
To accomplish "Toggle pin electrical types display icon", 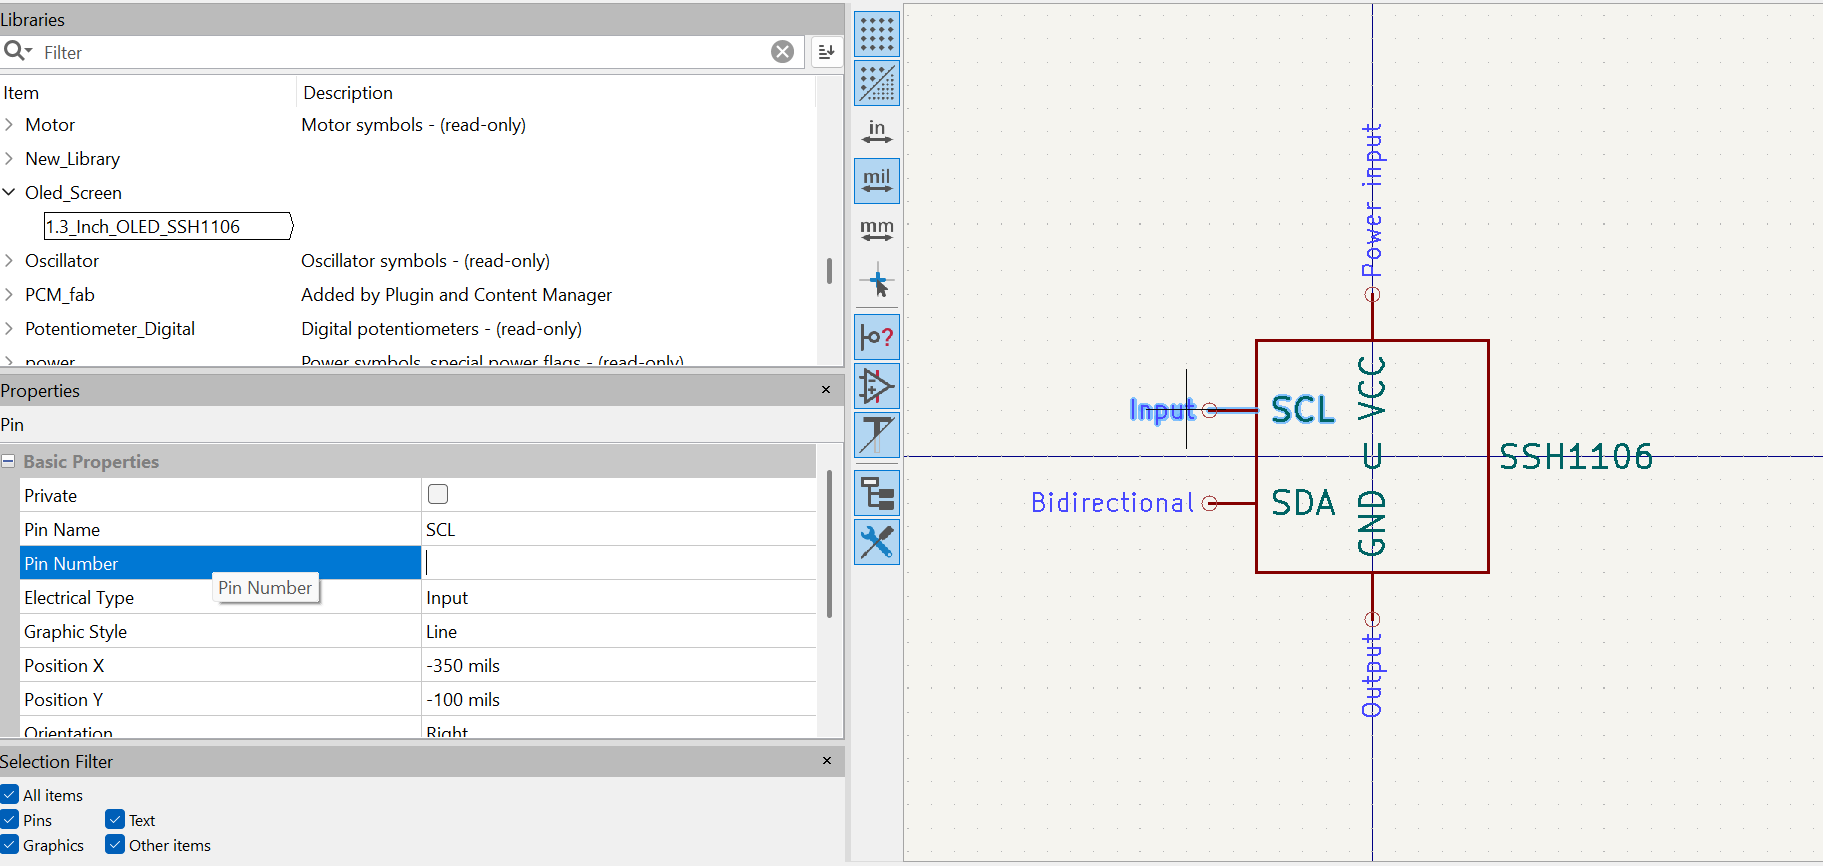I will click(877, 337).
